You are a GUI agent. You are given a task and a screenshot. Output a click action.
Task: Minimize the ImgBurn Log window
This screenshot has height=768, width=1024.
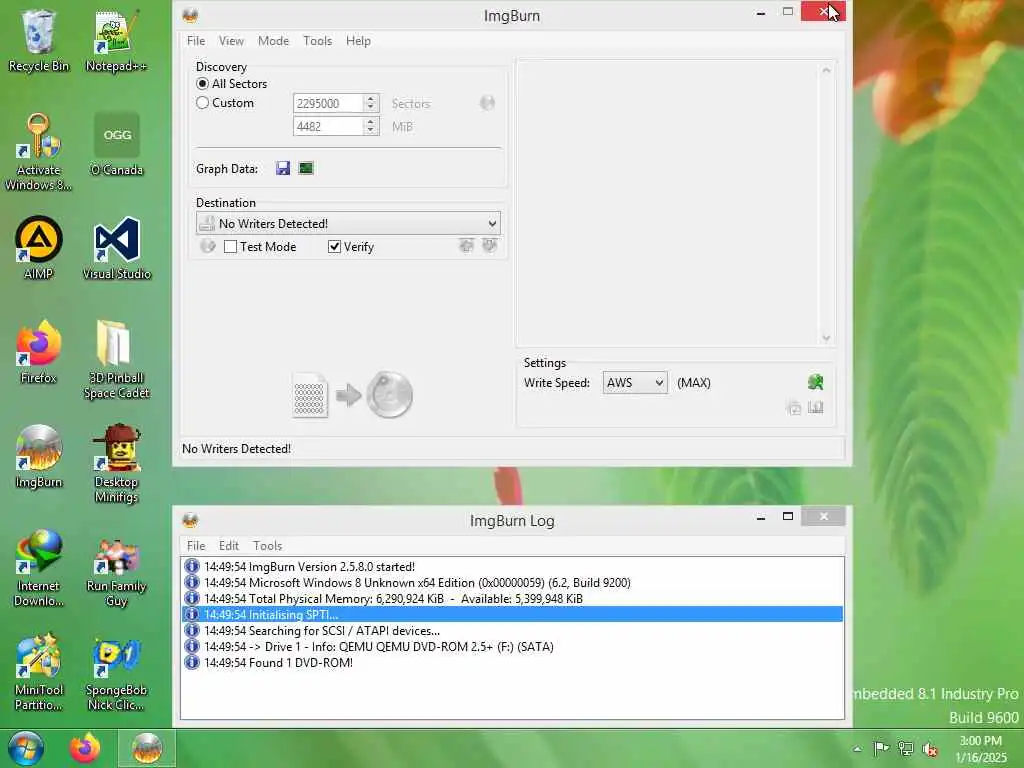761,517
